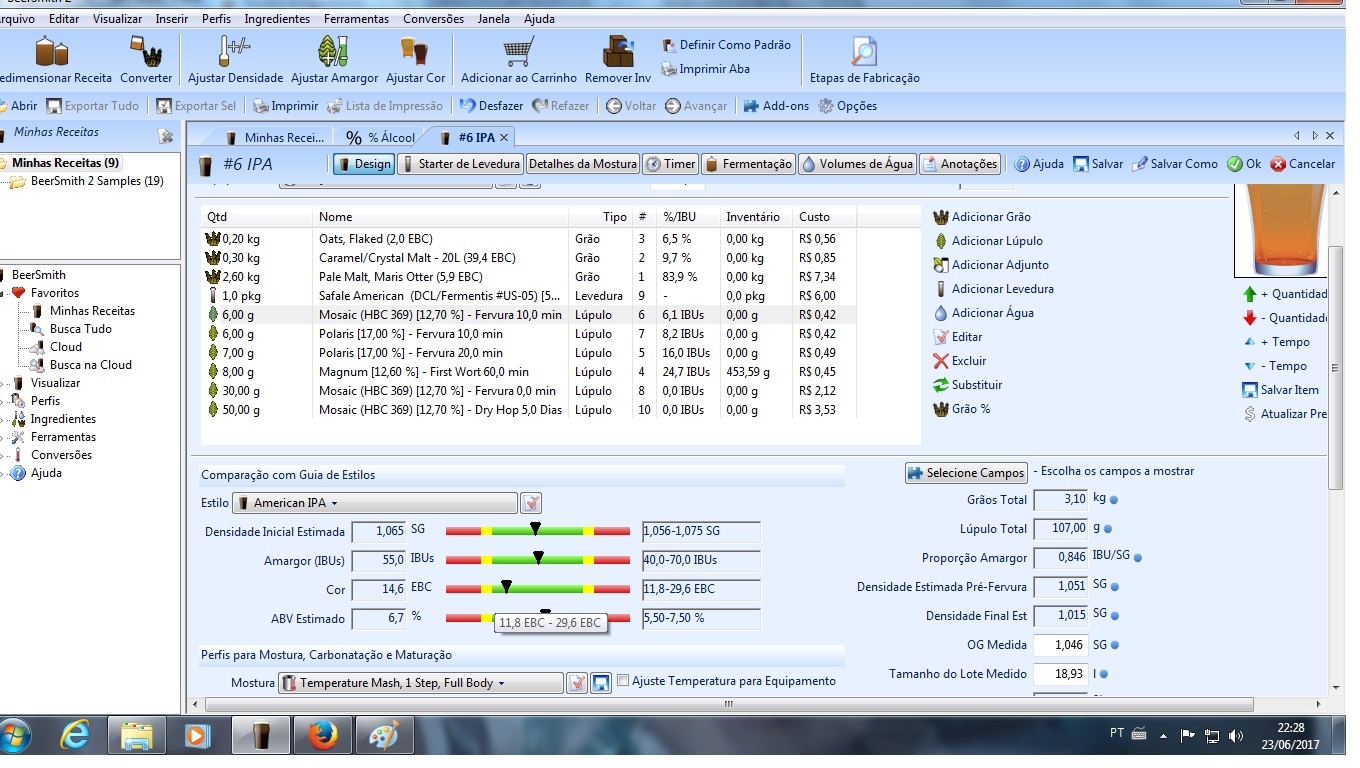Click Cancelar in the recipe bar
The width and height of the screenshot is (1360, 768).
pyautogui.click(x=1302, y=164)
